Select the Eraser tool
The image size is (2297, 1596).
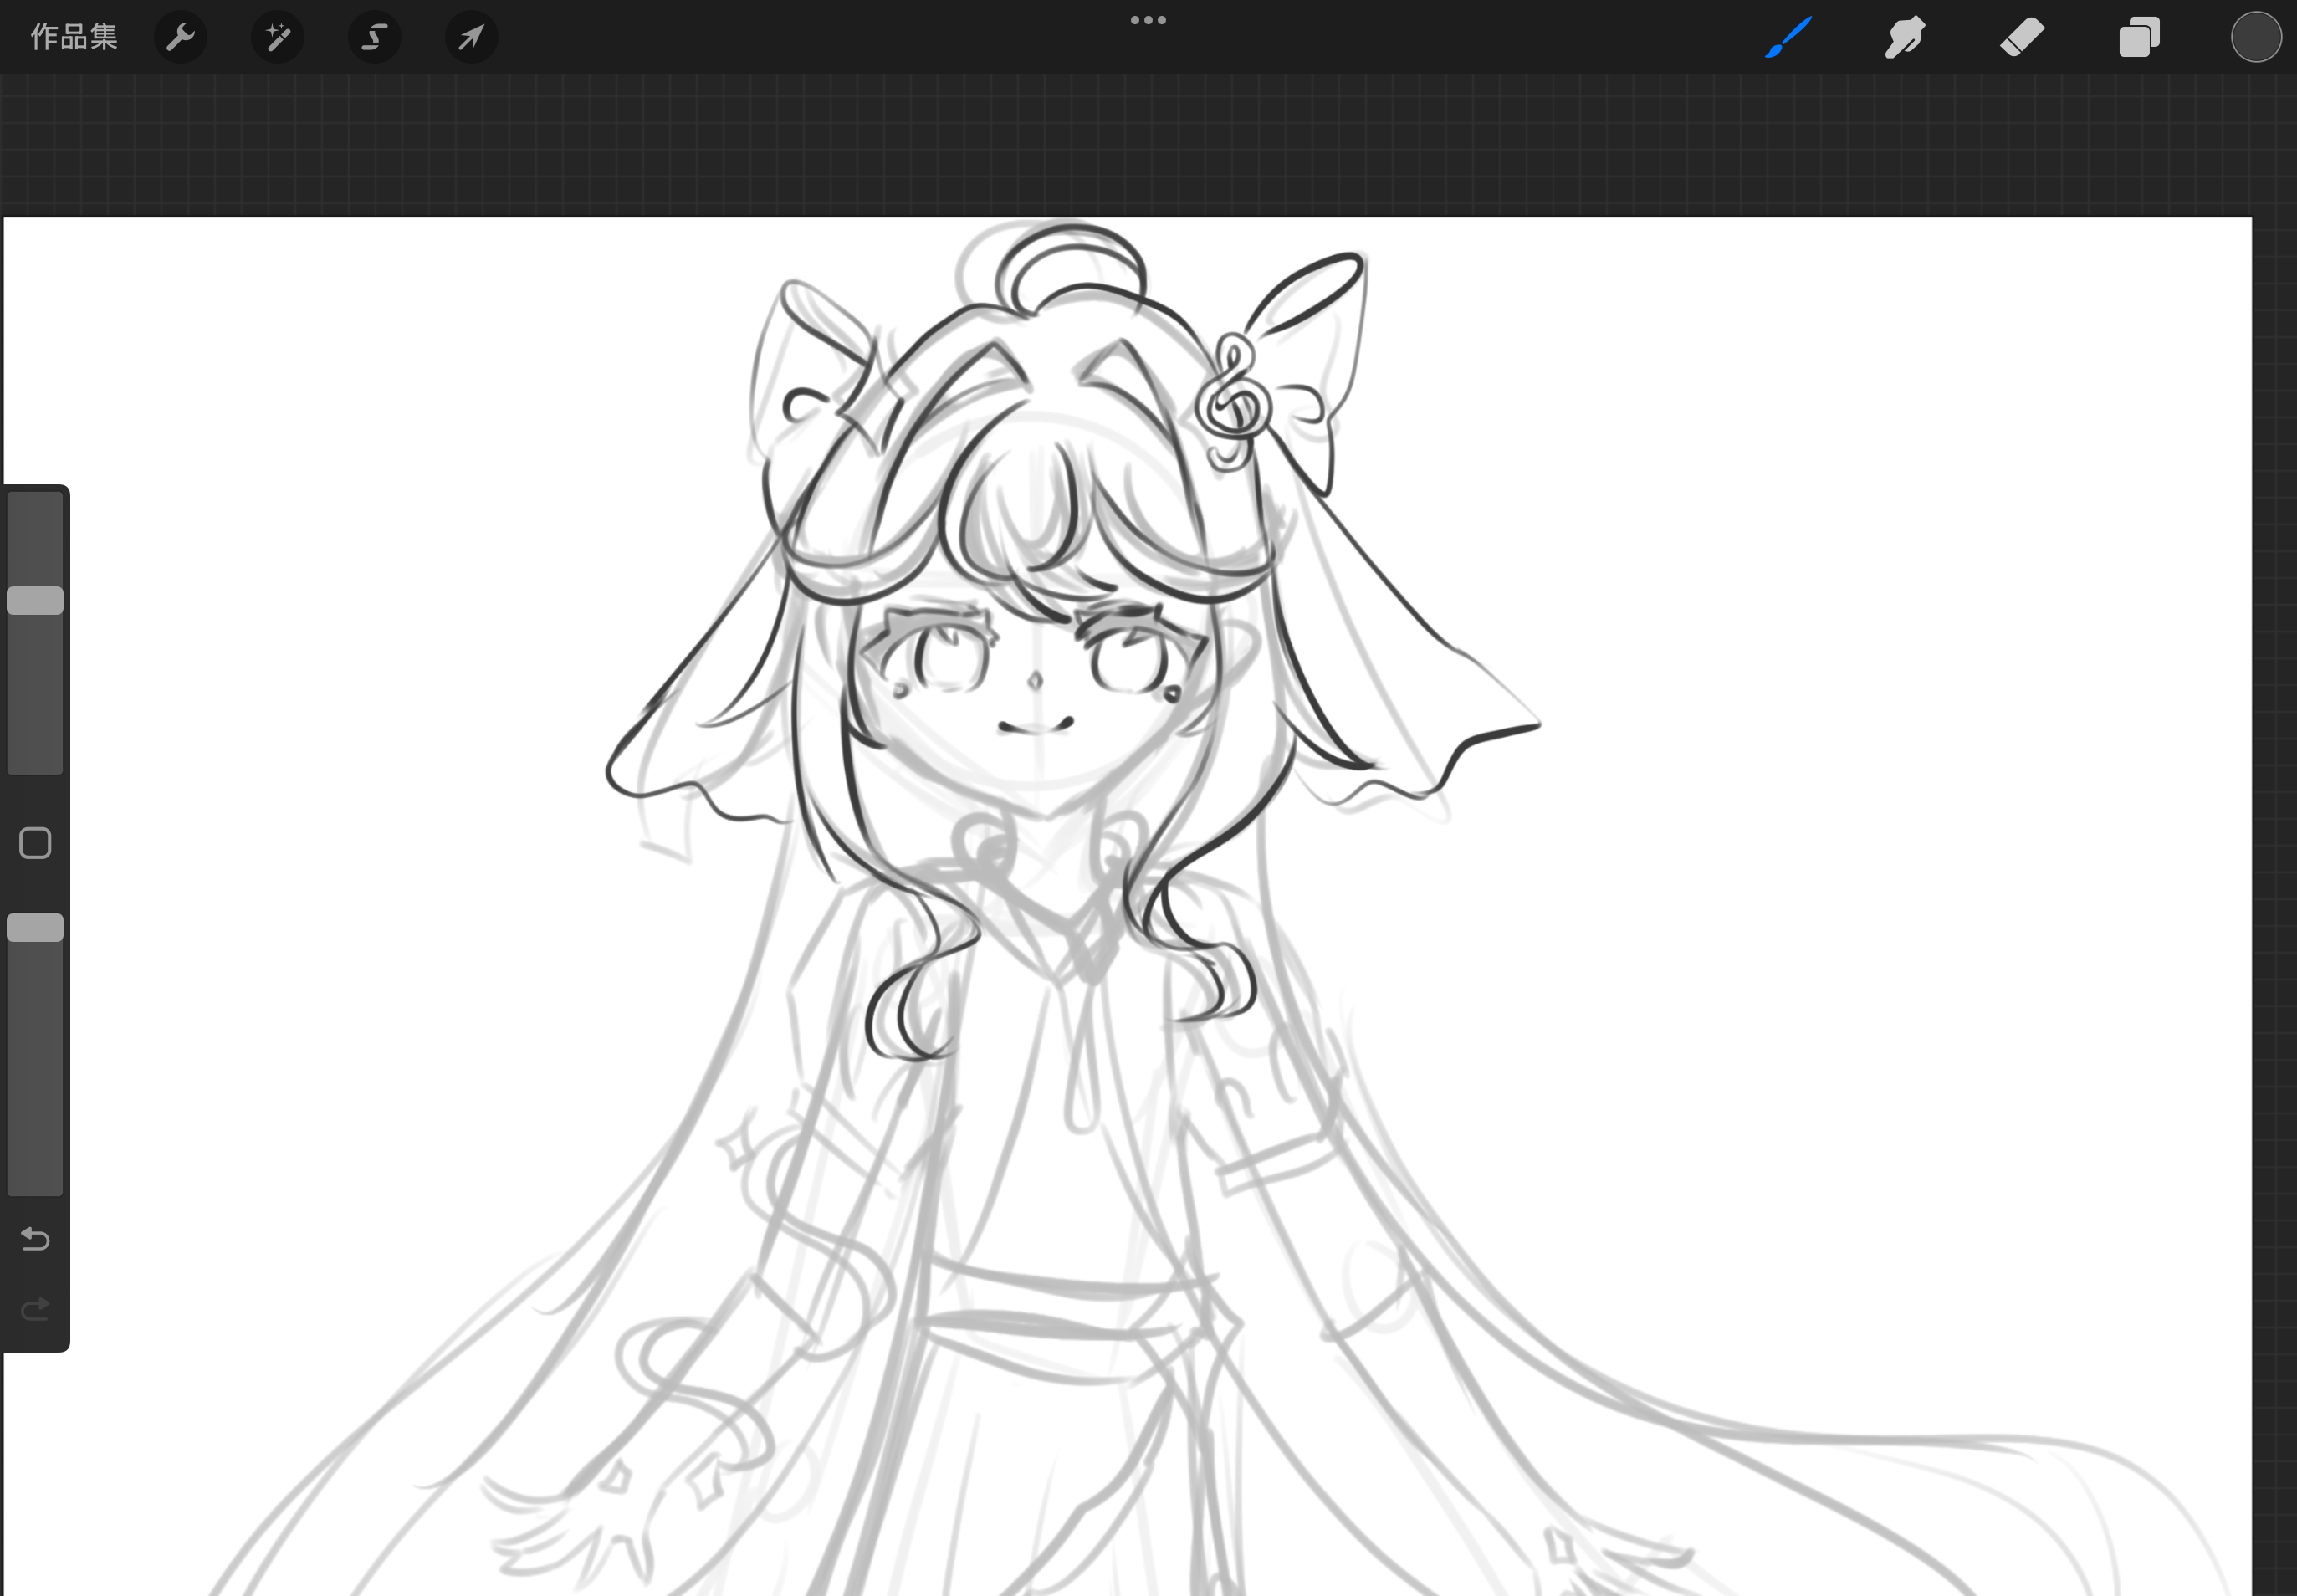coord(2022,37)
